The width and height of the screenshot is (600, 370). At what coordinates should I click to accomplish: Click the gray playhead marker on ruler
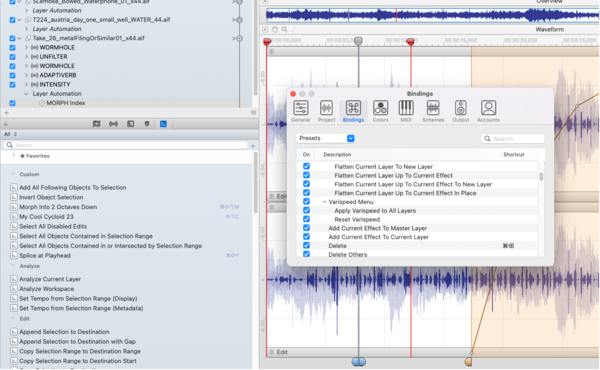point(358,41)
